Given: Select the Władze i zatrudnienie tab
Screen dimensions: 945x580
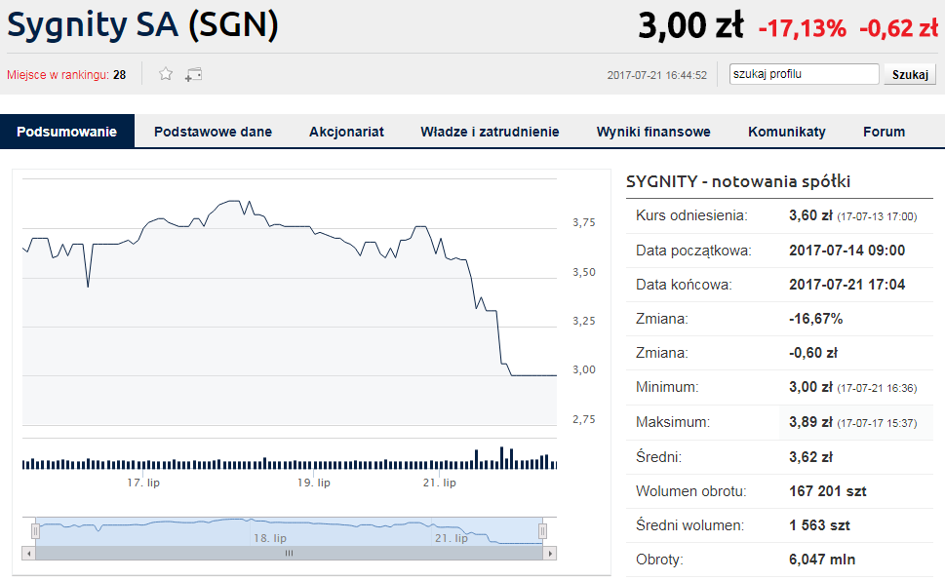Looking at the screenshot, I should pyautogui.click(x=490, y=131).
